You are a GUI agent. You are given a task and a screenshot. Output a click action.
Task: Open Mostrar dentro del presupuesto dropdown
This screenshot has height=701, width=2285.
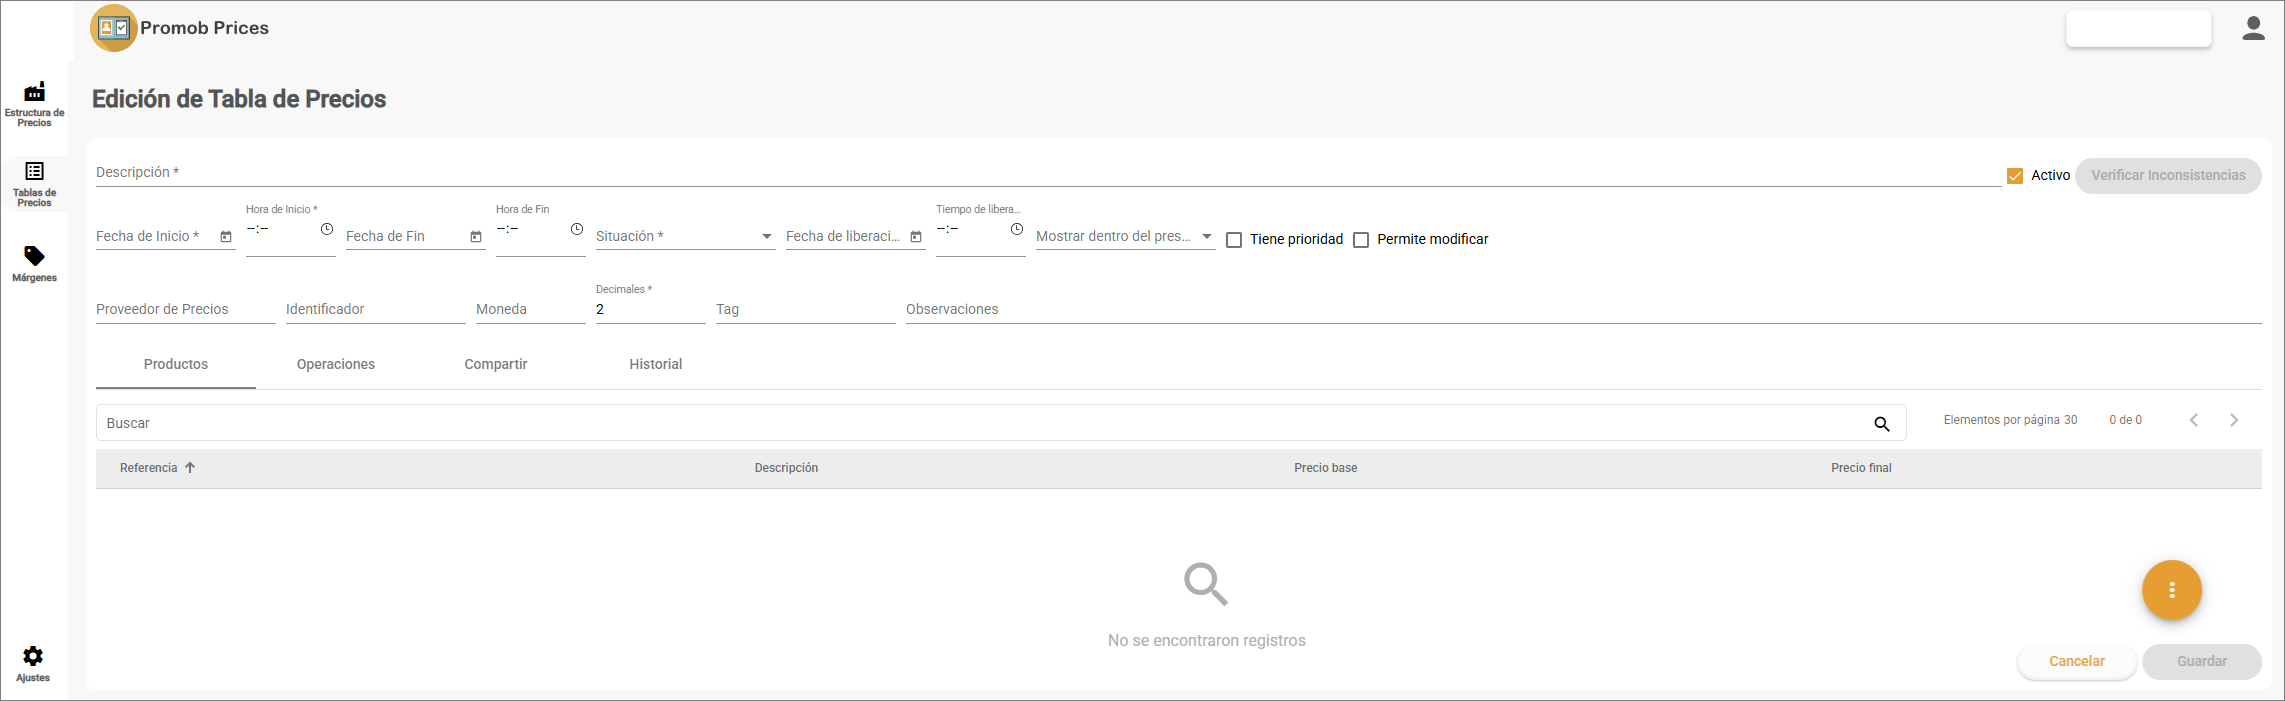tap(1207, 237)
